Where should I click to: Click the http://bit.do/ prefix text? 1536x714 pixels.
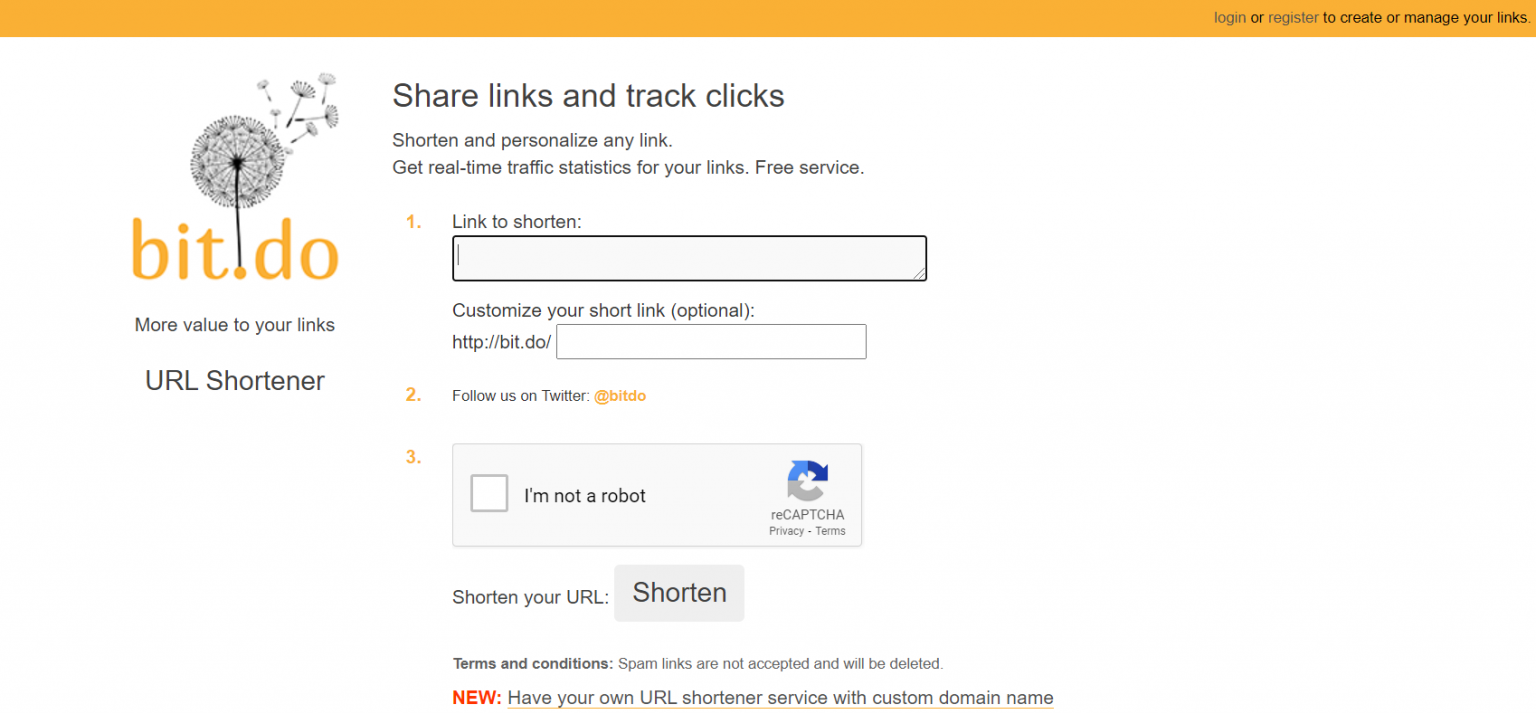[501, 342]
